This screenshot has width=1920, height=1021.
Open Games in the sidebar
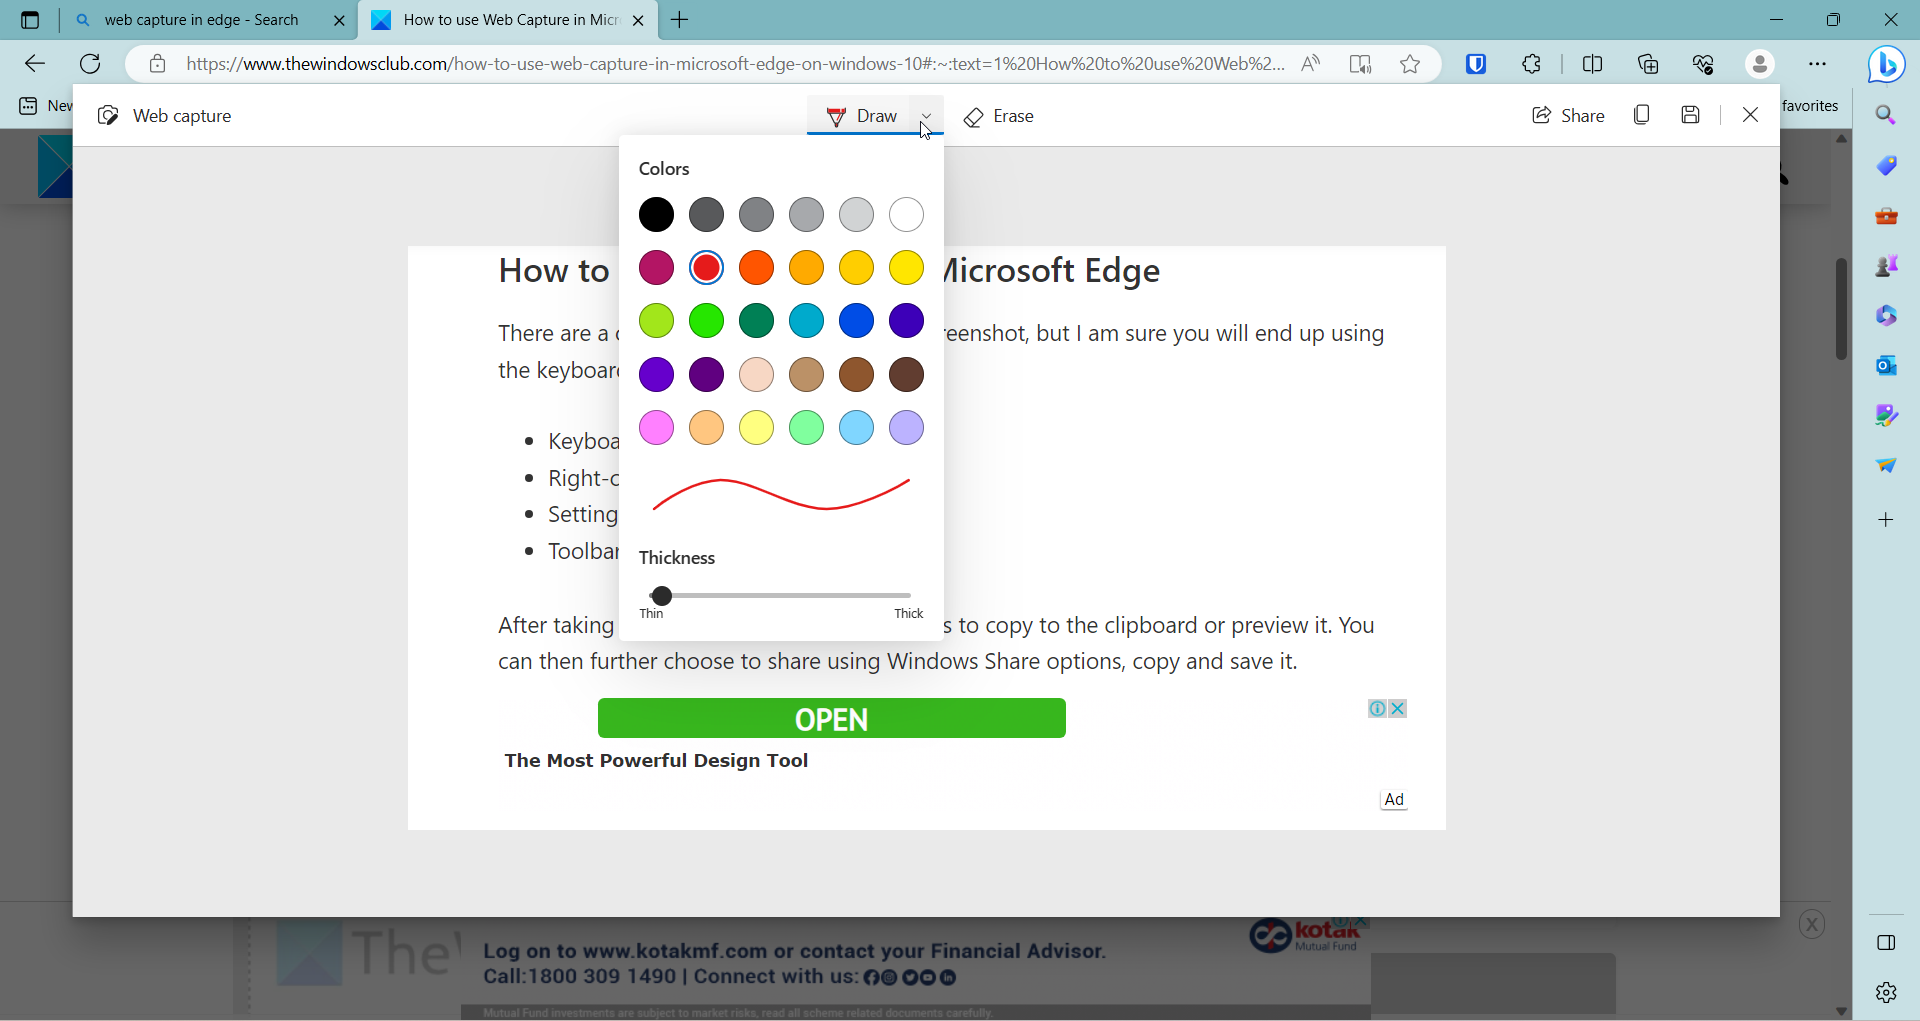(x=1886, y=266)
